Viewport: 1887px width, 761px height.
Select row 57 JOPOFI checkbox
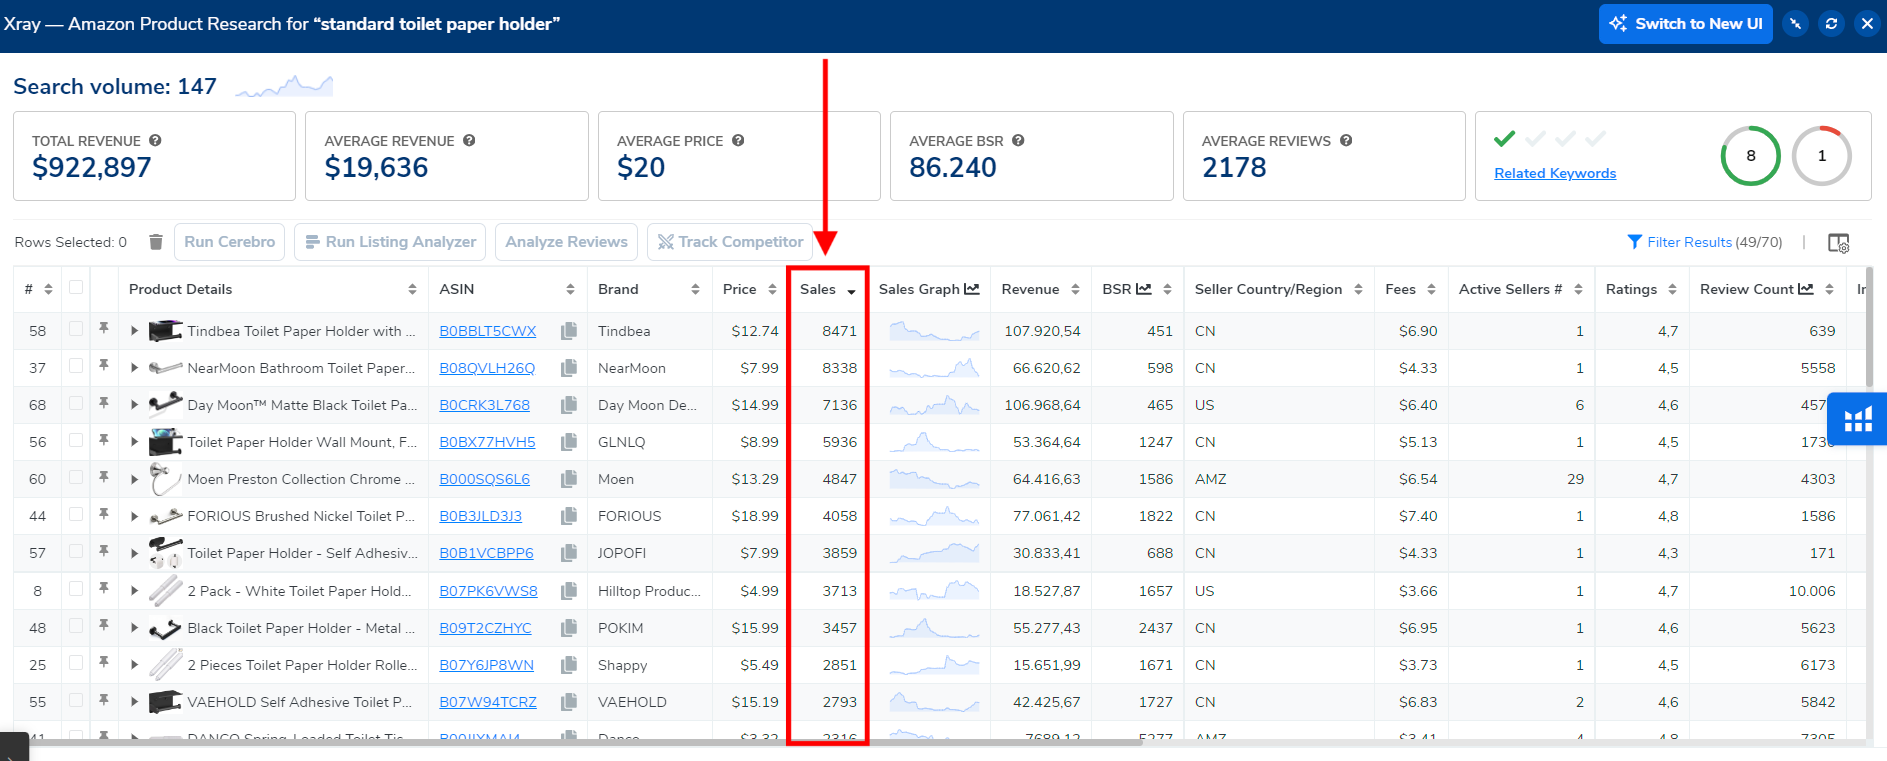(x=76, y=551)
